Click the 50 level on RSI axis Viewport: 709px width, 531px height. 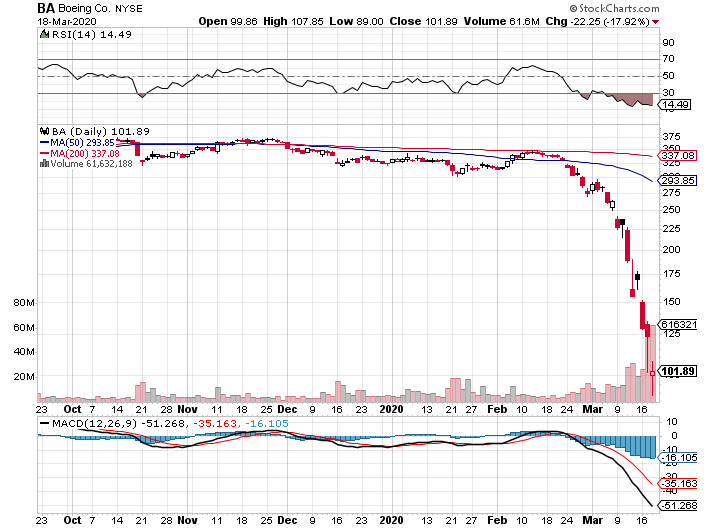668,76
